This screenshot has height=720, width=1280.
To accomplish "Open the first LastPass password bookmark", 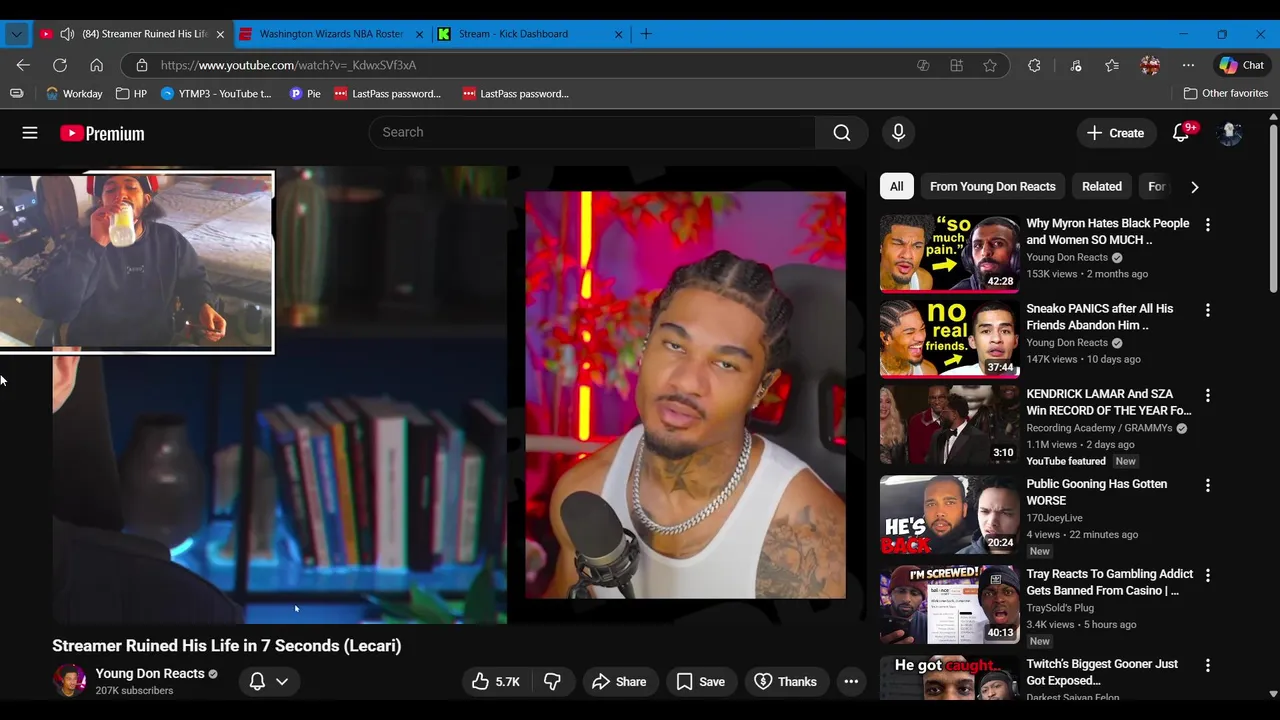I will [388, 93].
